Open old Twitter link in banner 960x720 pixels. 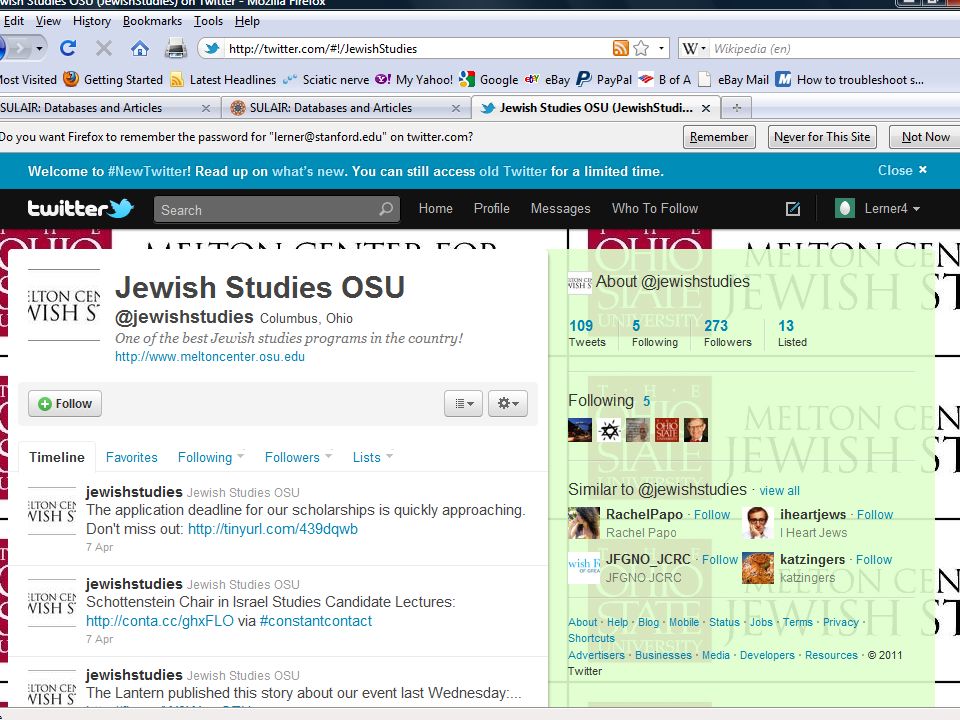tap(513, 171)
